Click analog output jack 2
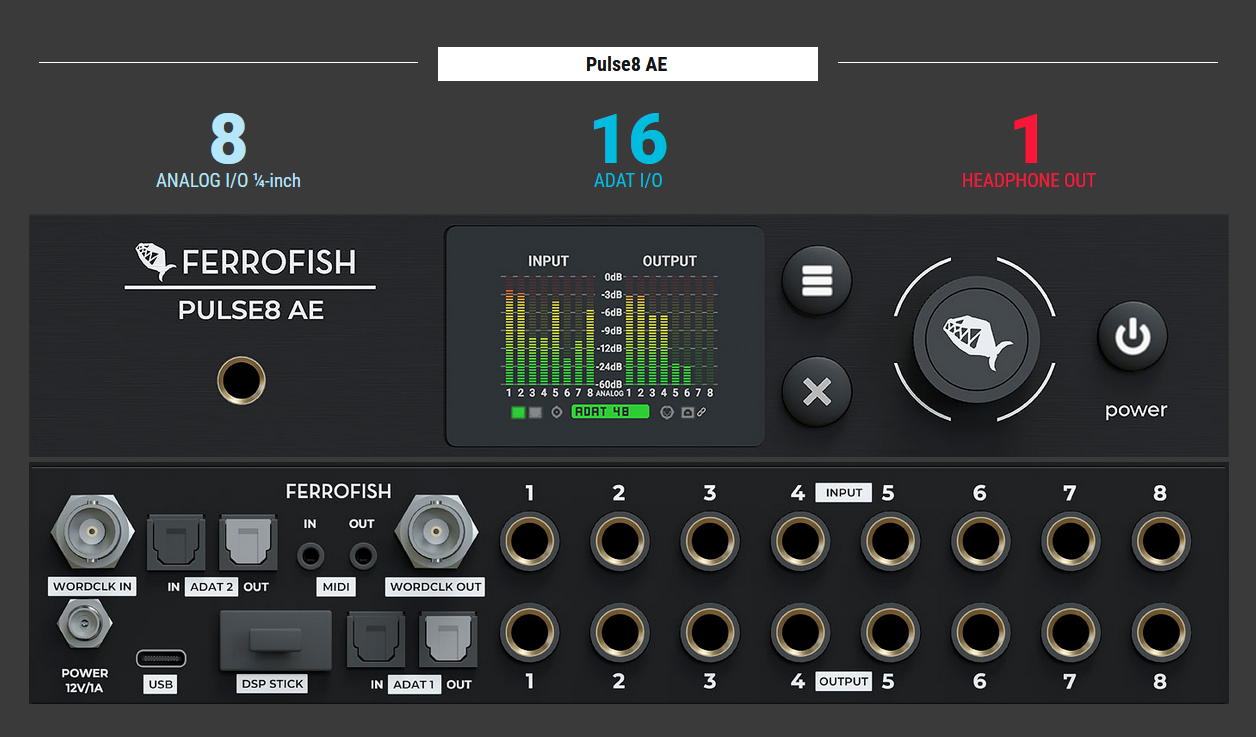This screenshot has width=1256, height=737. tap(619, 633)
